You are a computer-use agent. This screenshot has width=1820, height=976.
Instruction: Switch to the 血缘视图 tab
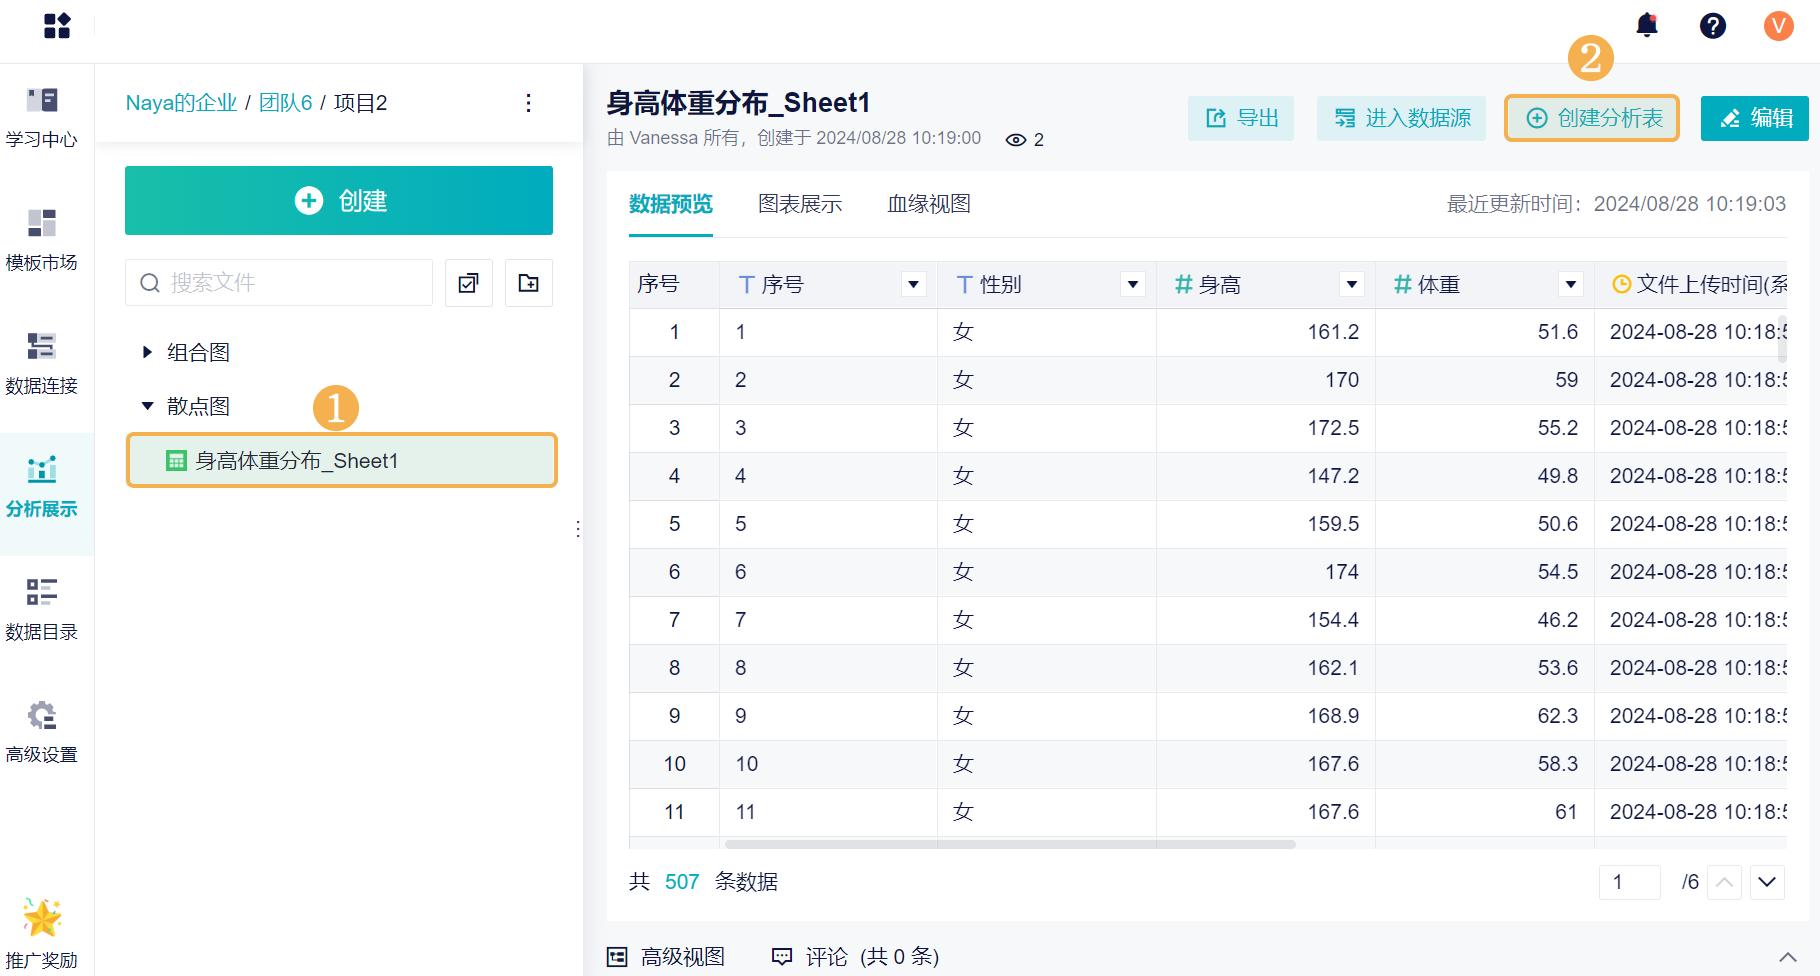[929, 204]
